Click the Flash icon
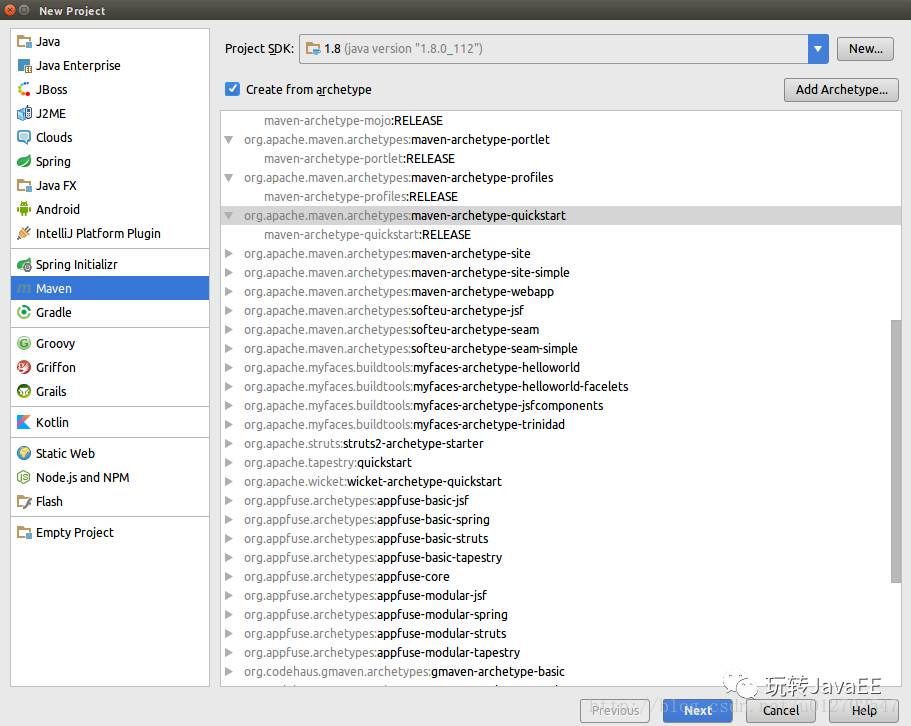This screenshot has height=726, width=911. pyautogui.click(x=24, y=502)
